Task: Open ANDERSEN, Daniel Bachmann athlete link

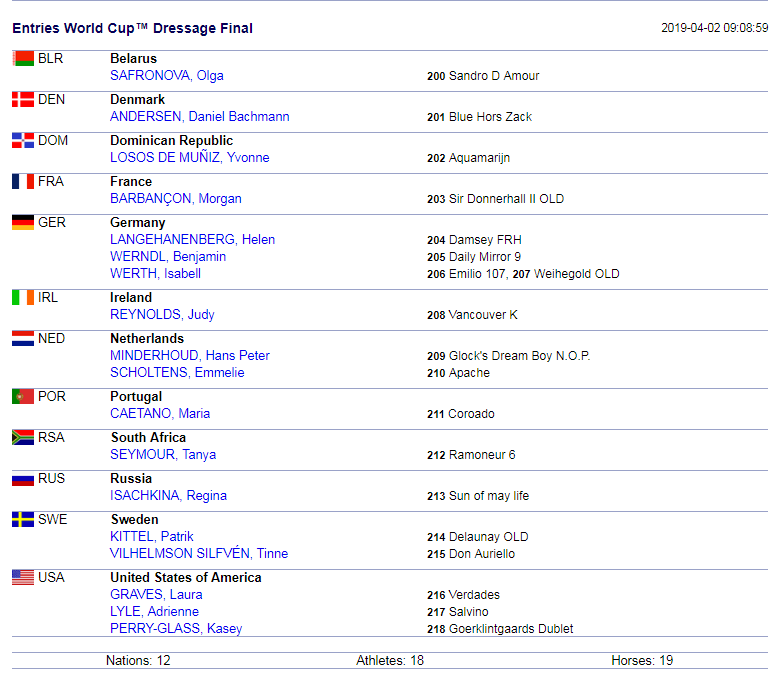Action: (x=200, y=117)
